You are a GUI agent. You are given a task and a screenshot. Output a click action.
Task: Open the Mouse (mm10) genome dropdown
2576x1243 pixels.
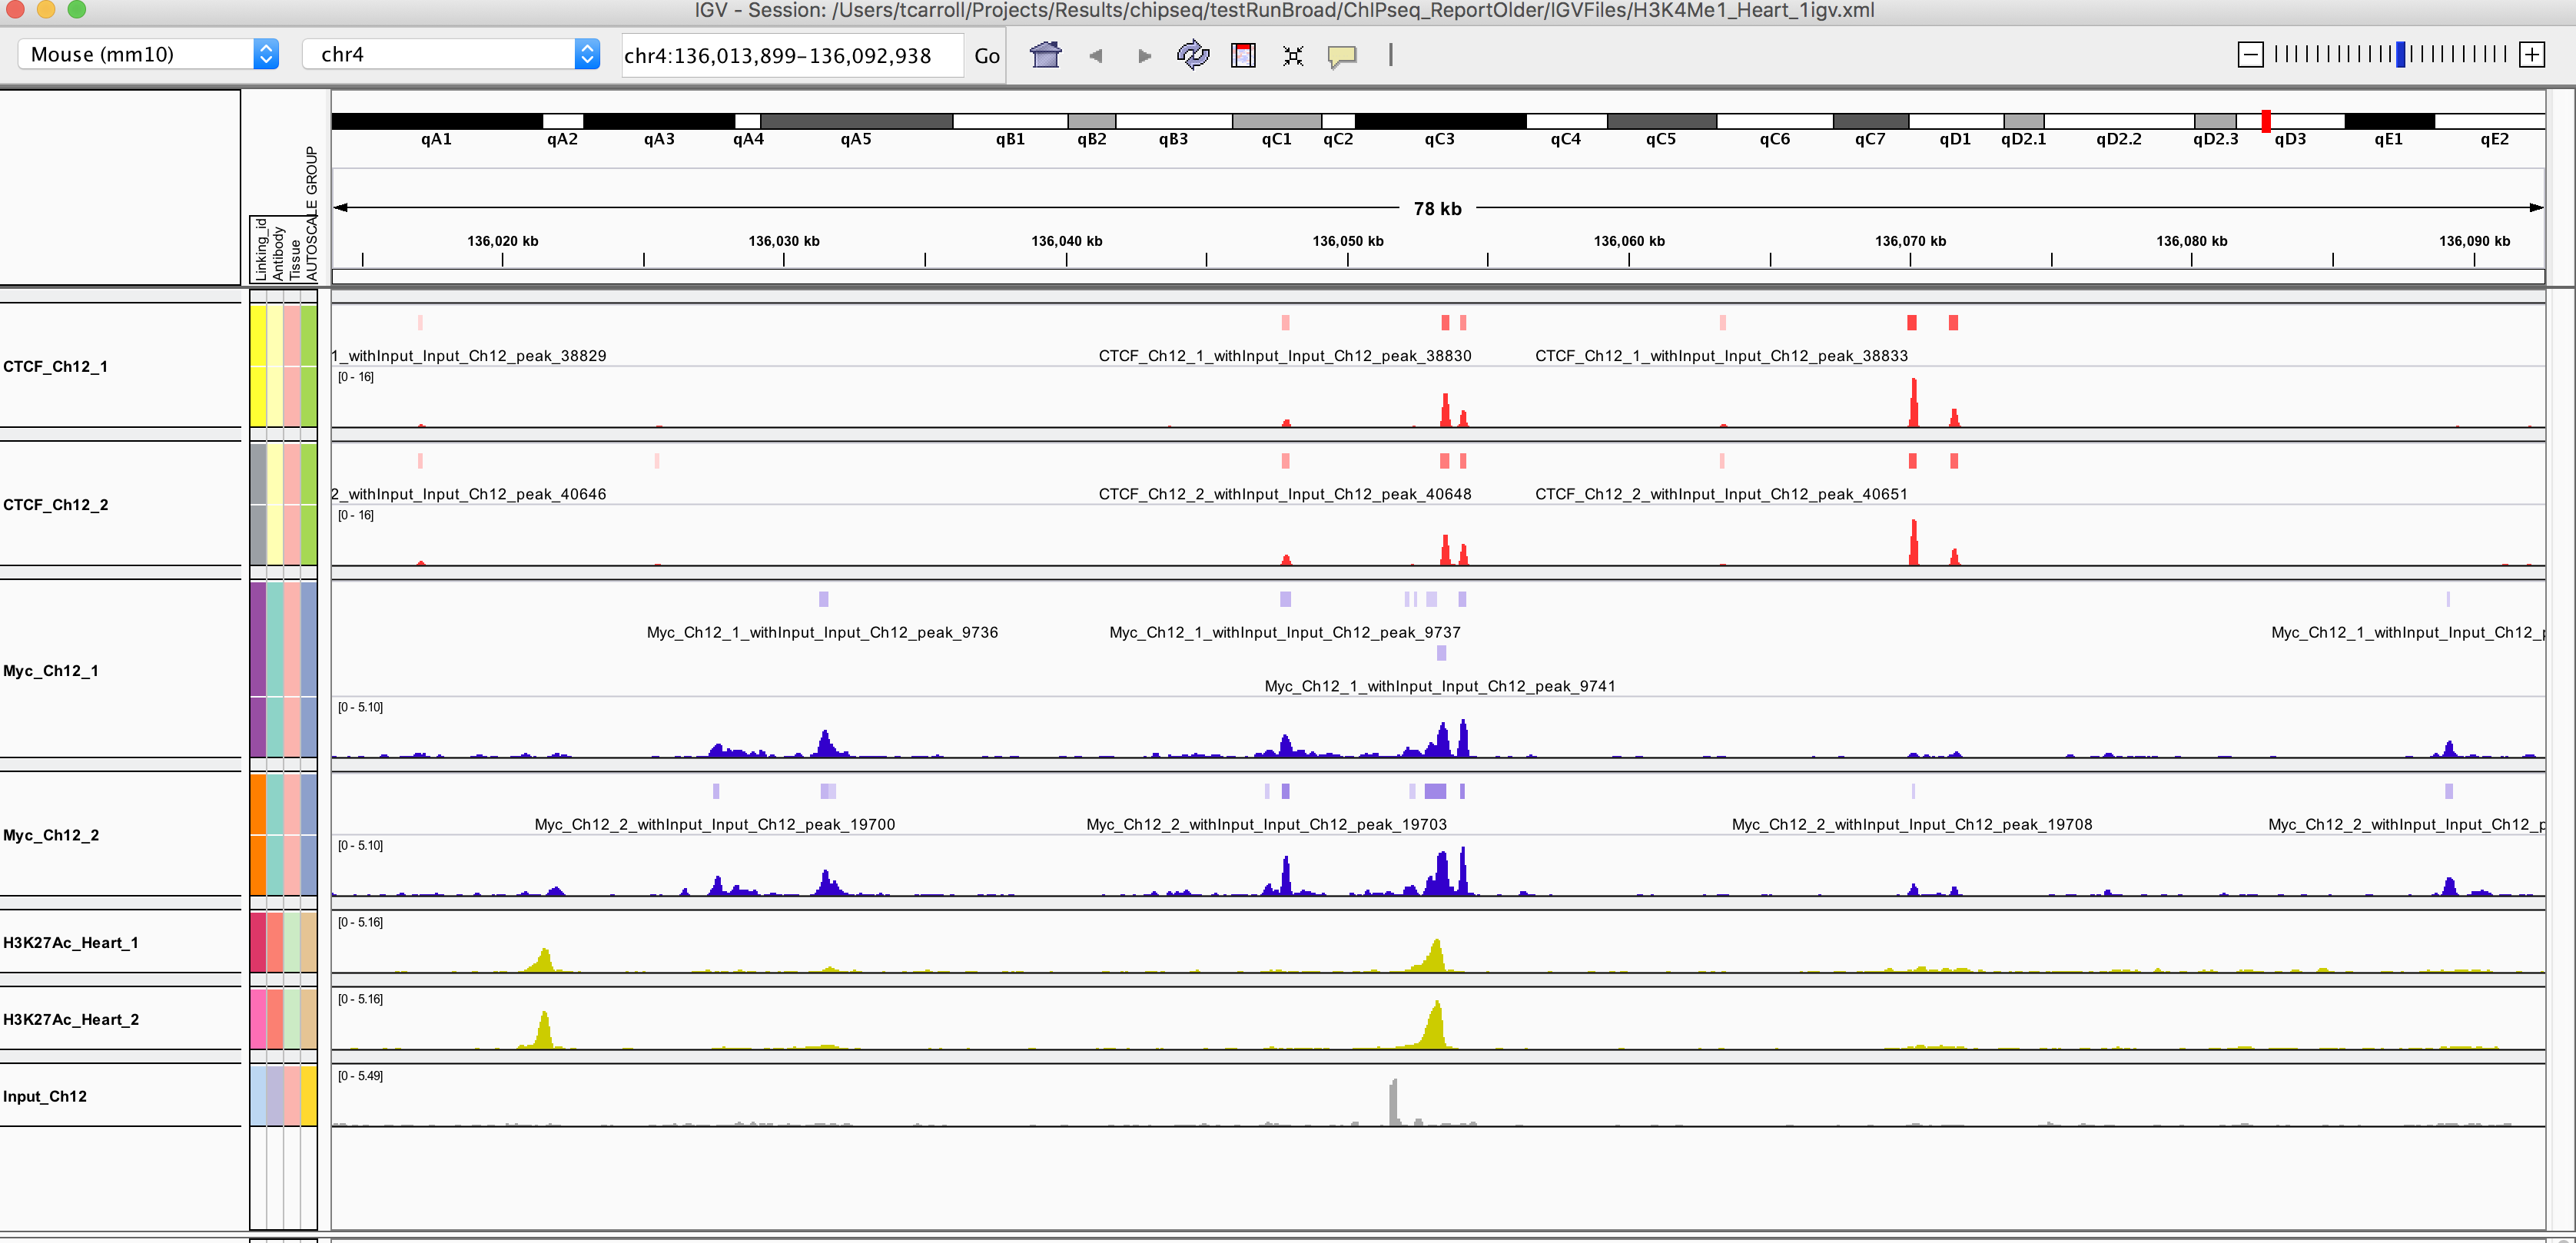[148, 54]
